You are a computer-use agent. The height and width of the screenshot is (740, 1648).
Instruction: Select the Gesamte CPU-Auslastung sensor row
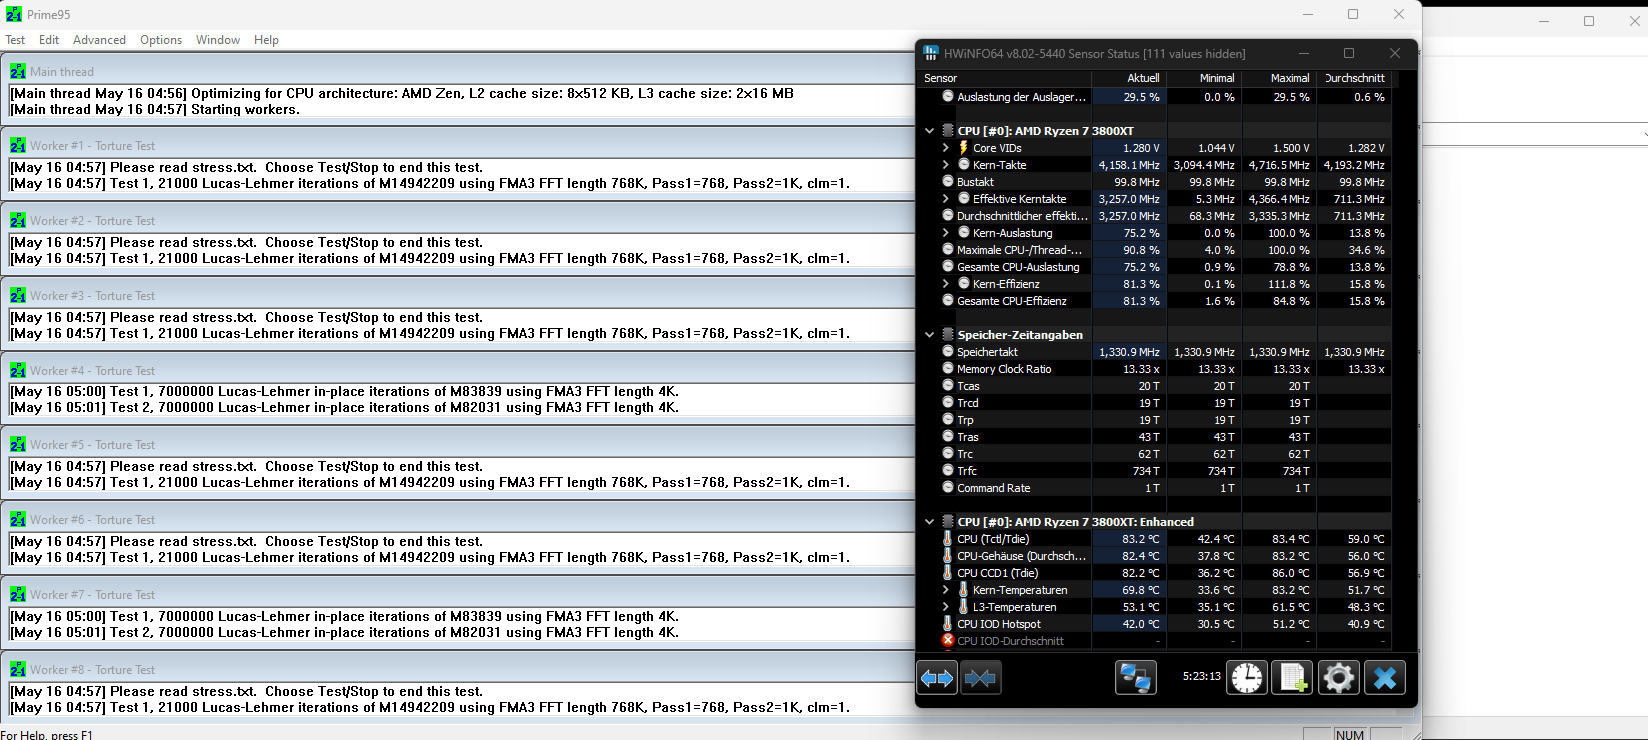click(x=1155, y=267)
